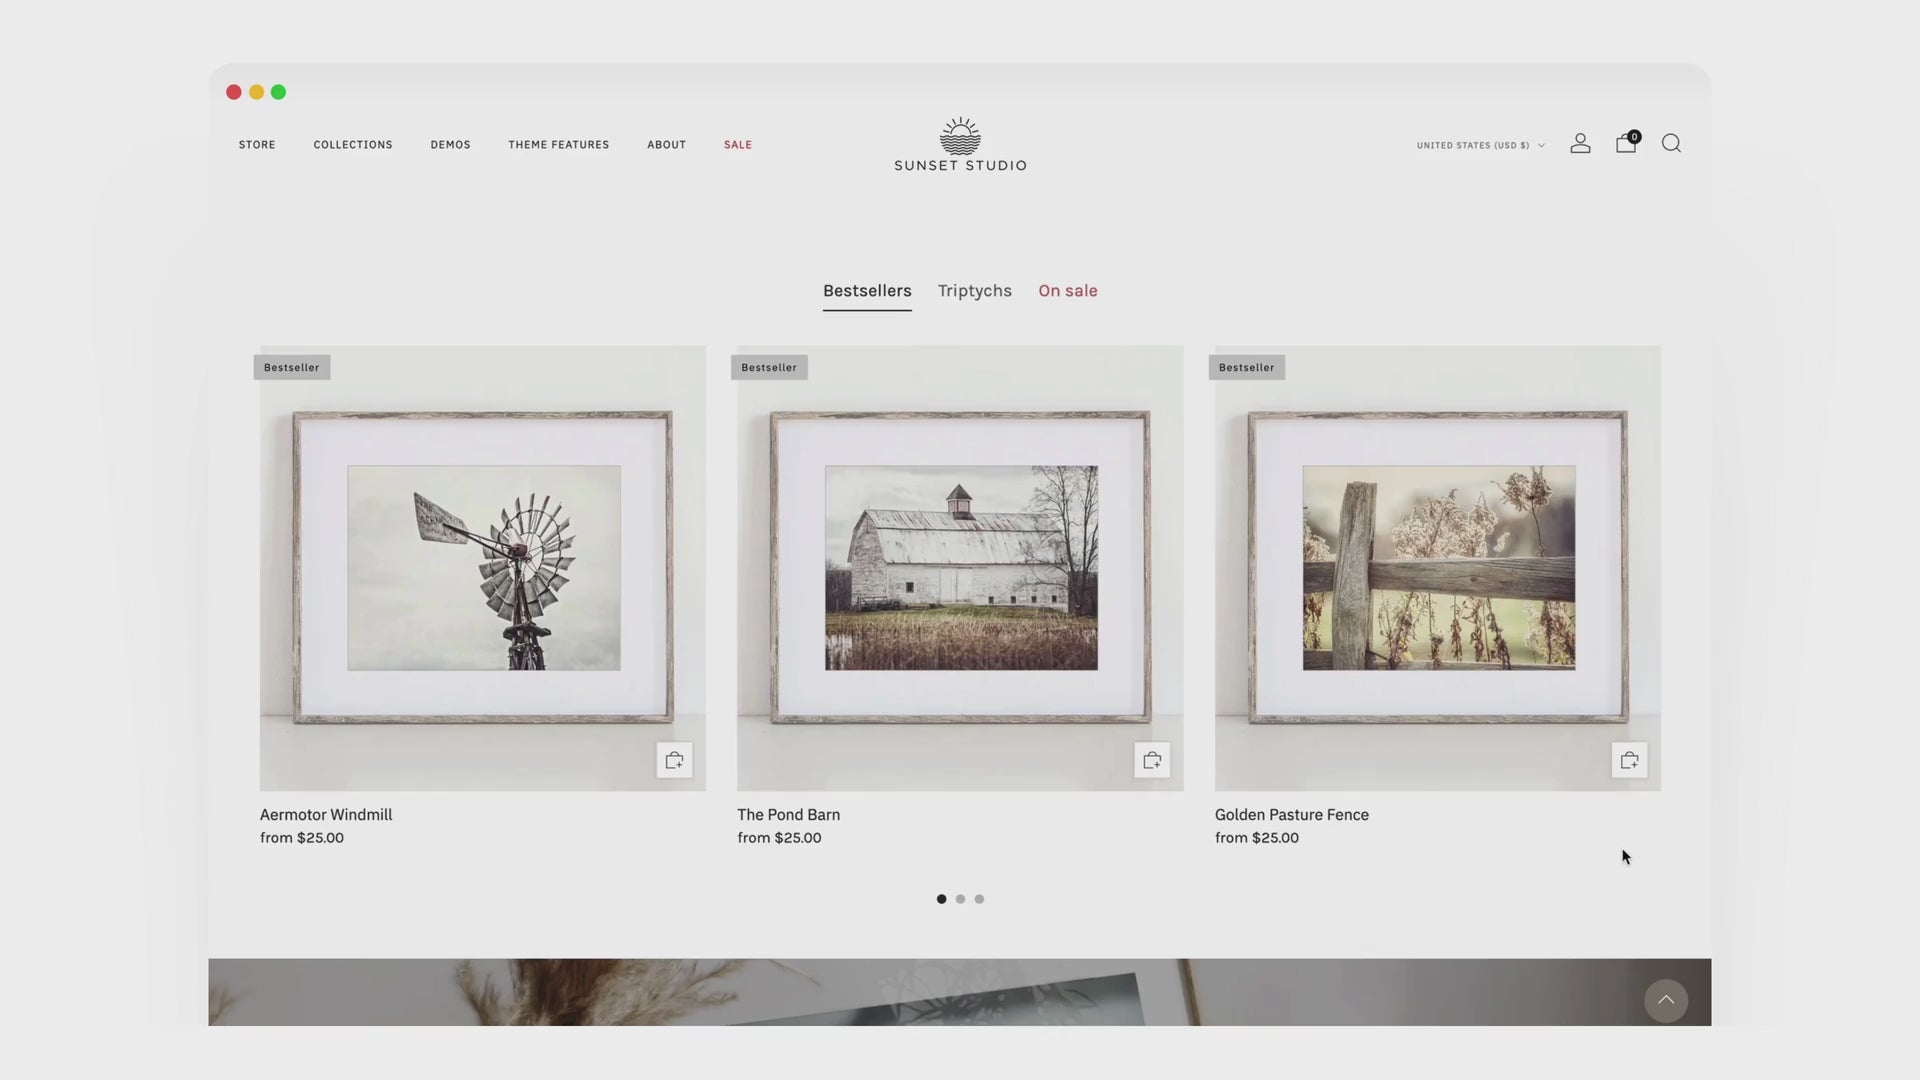Open the Collections menu
This screenshot has width=1920, height=1080.
tap(353, 145)
